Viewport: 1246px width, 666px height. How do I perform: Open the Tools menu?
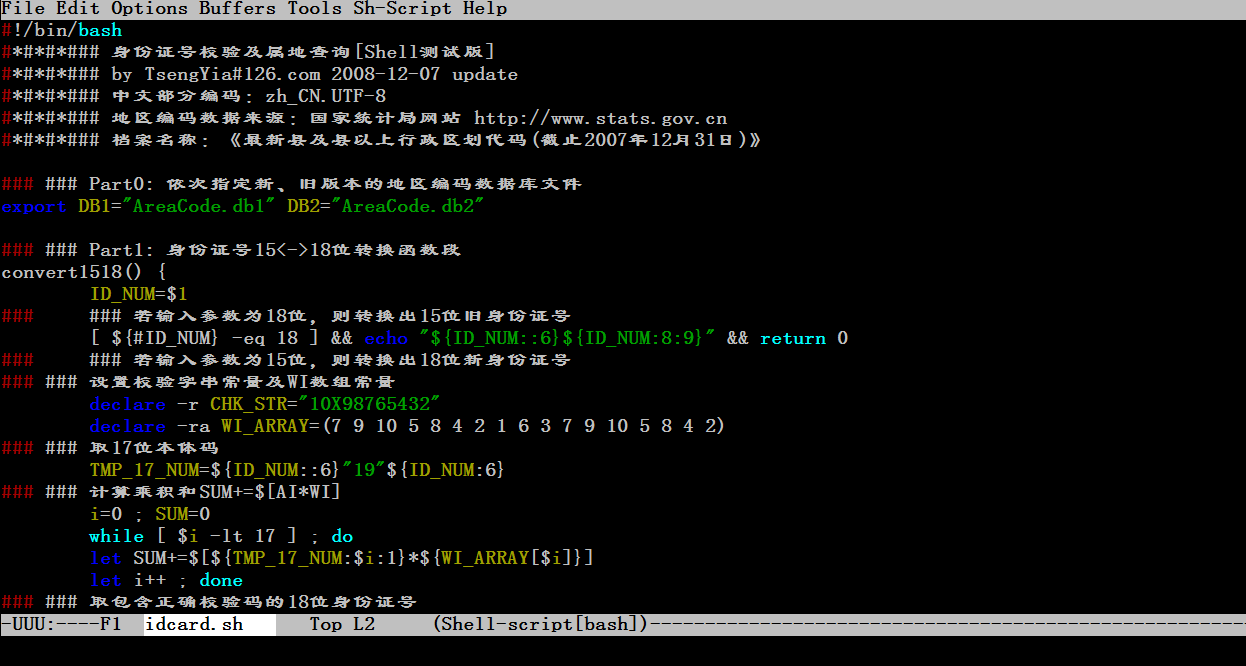[x=314, y=9]
